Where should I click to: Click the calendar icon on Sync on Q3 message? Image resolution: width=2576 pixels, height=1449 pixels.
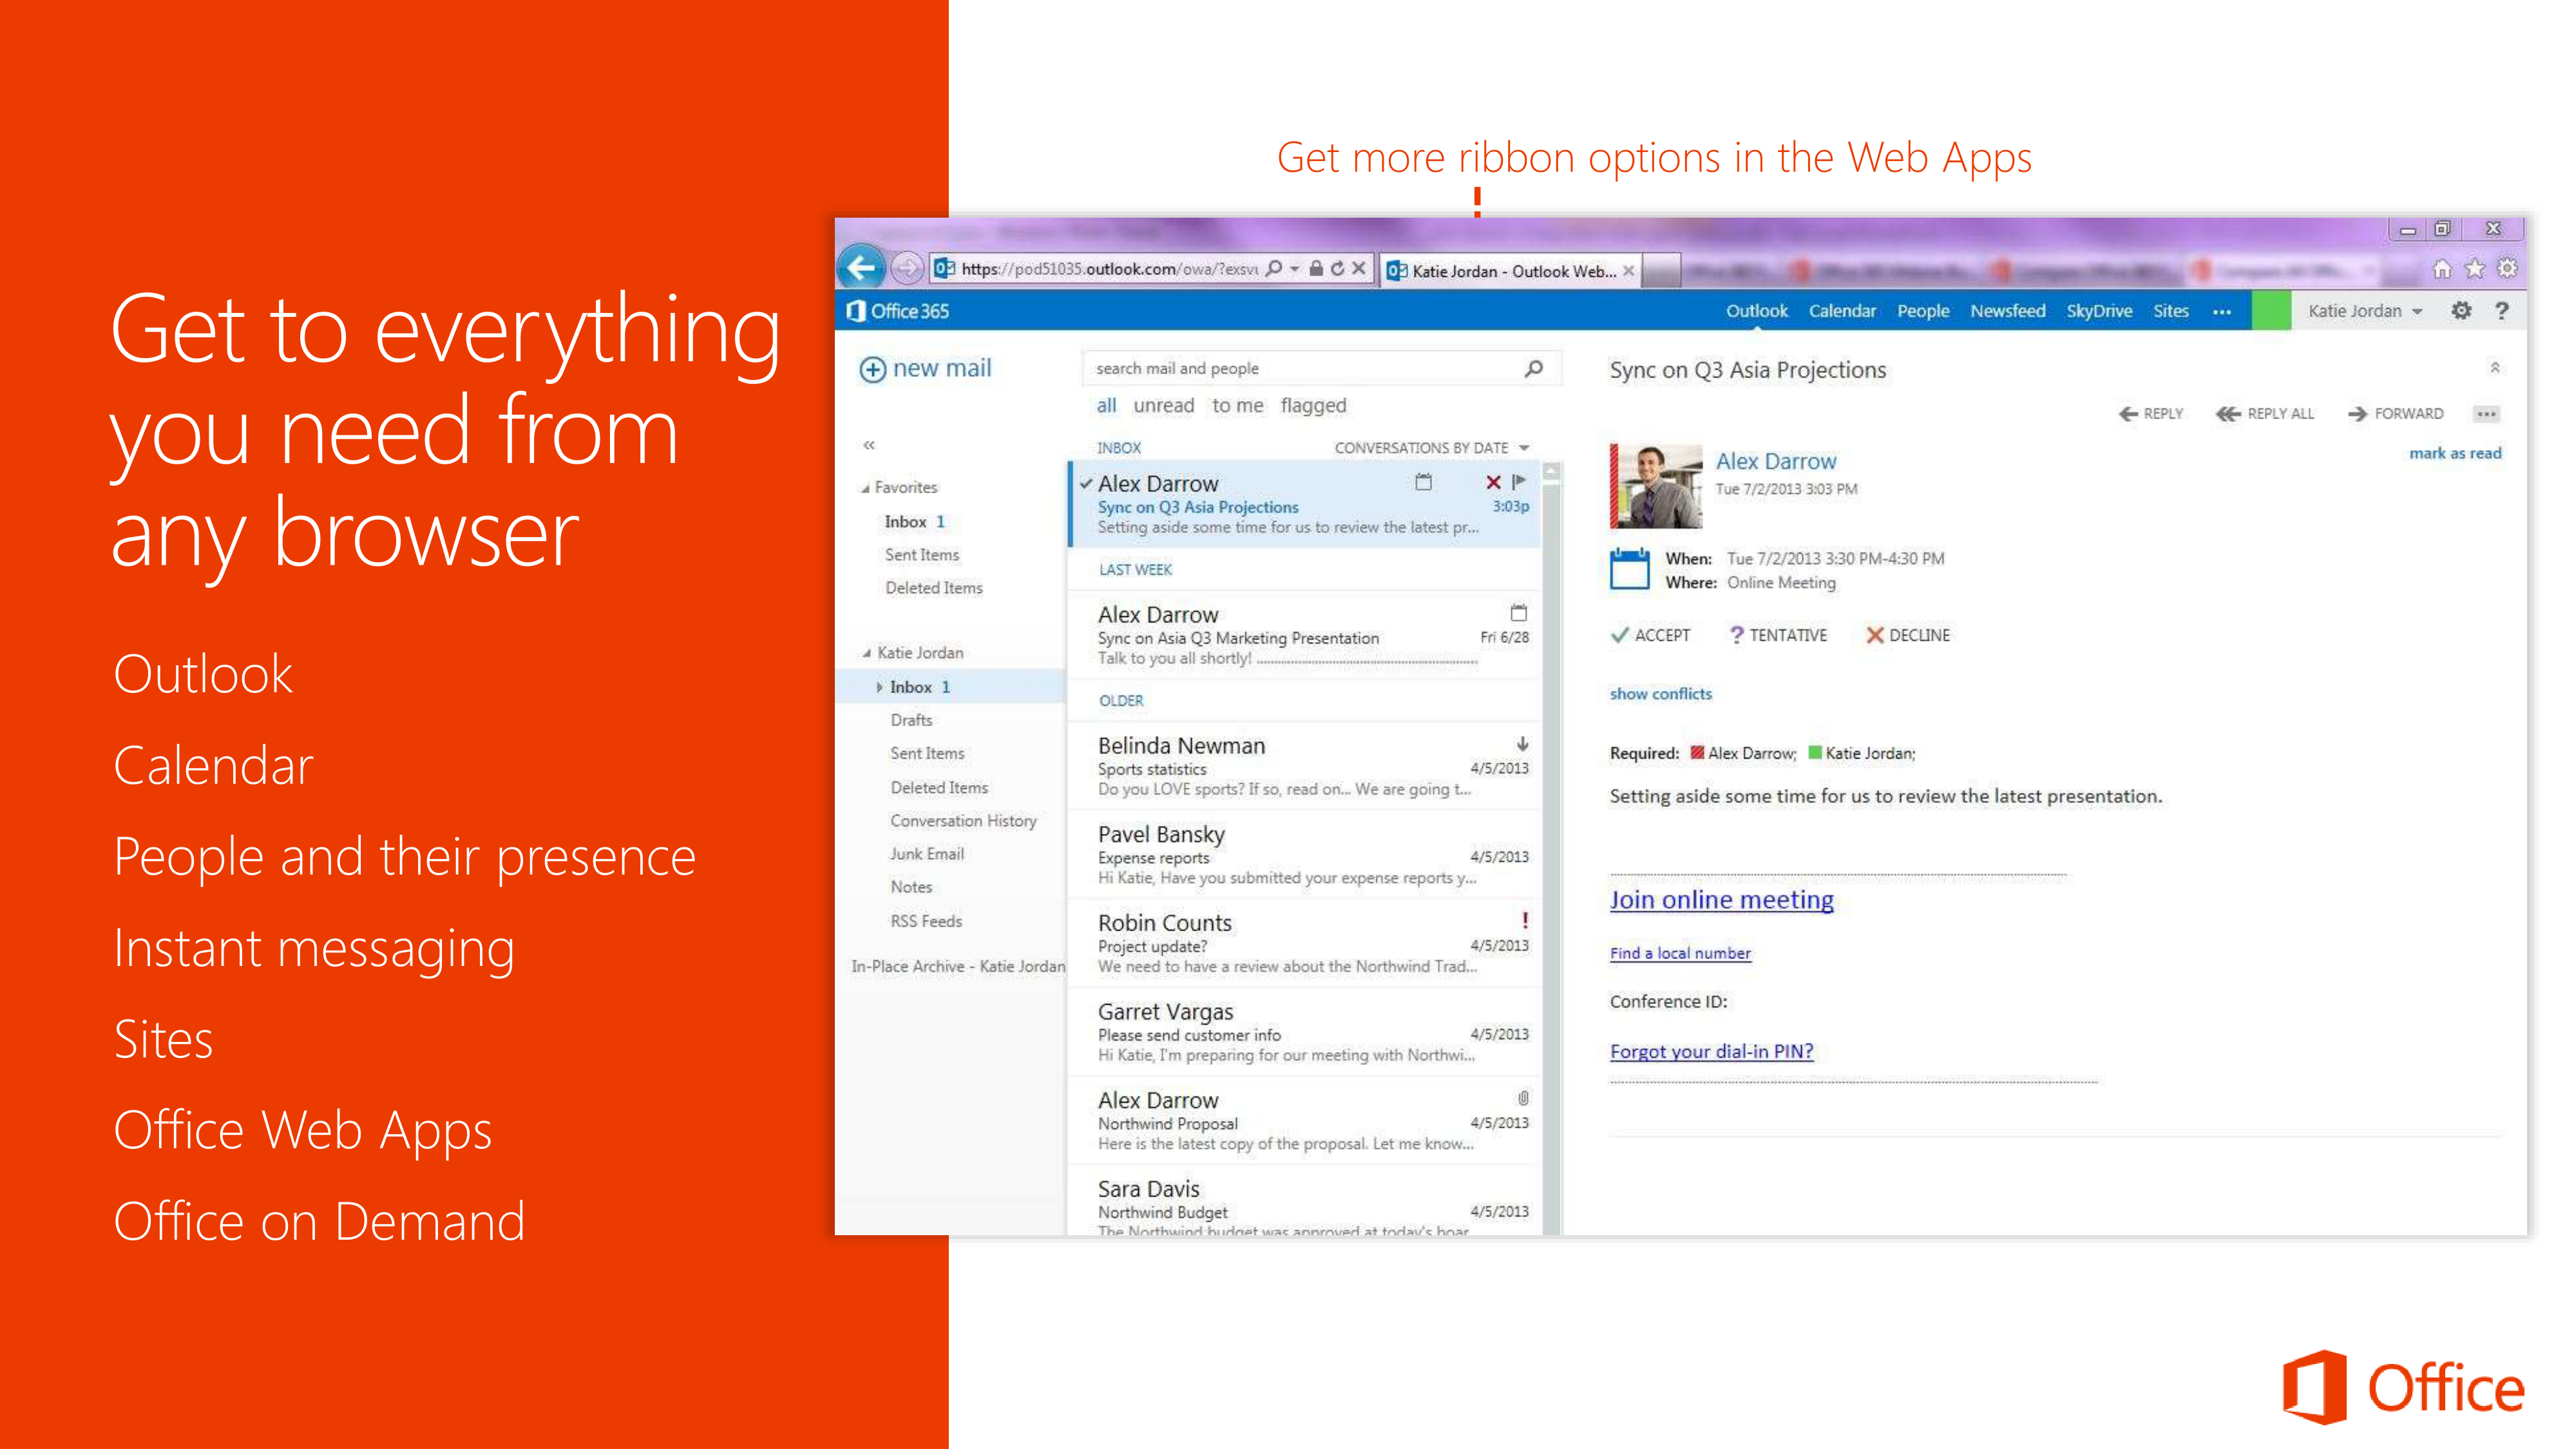pyautogui.click(x=1423, y=482)
